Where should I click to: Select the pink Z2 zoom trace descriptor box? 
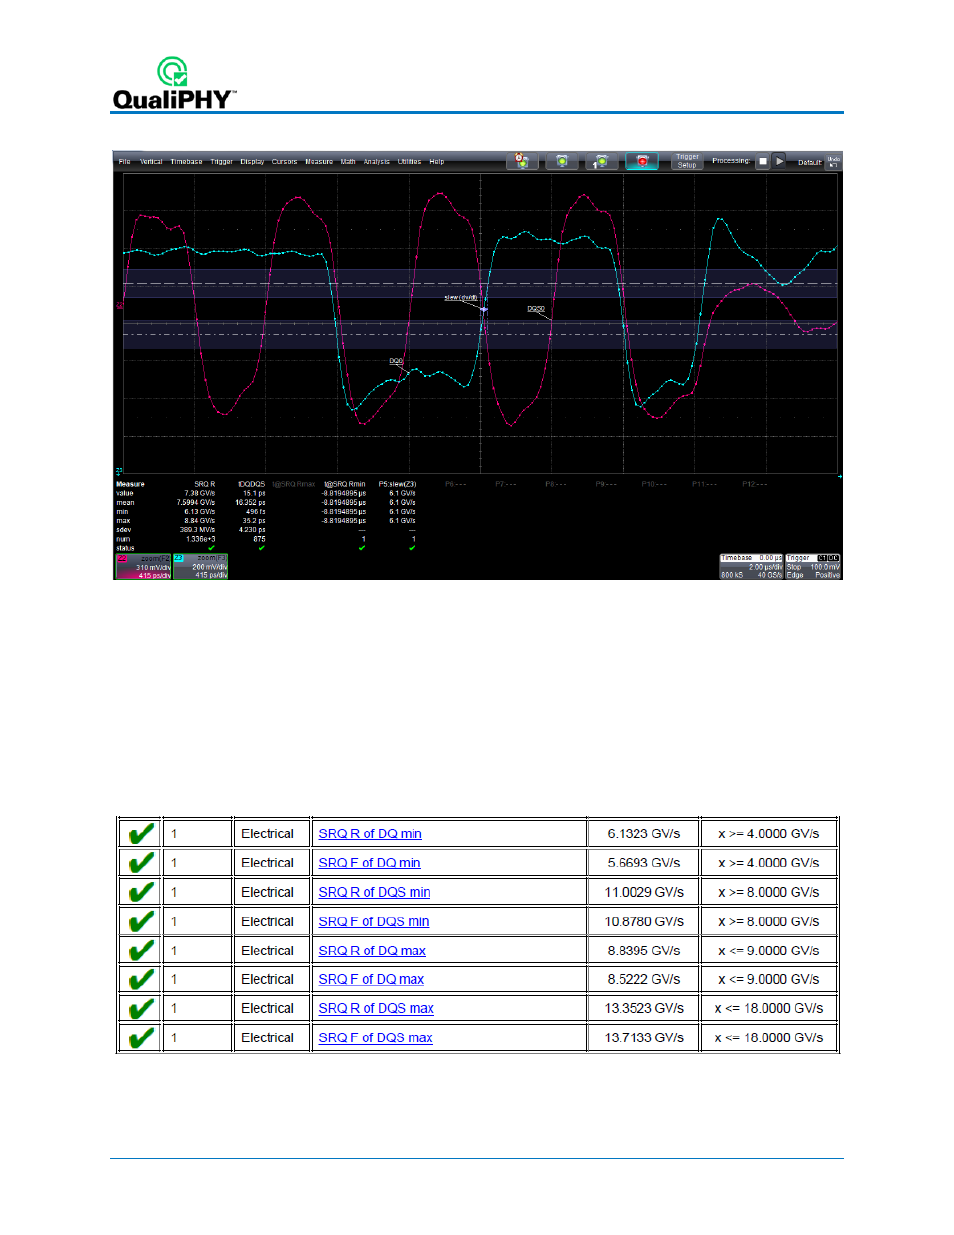click(143, 567)
